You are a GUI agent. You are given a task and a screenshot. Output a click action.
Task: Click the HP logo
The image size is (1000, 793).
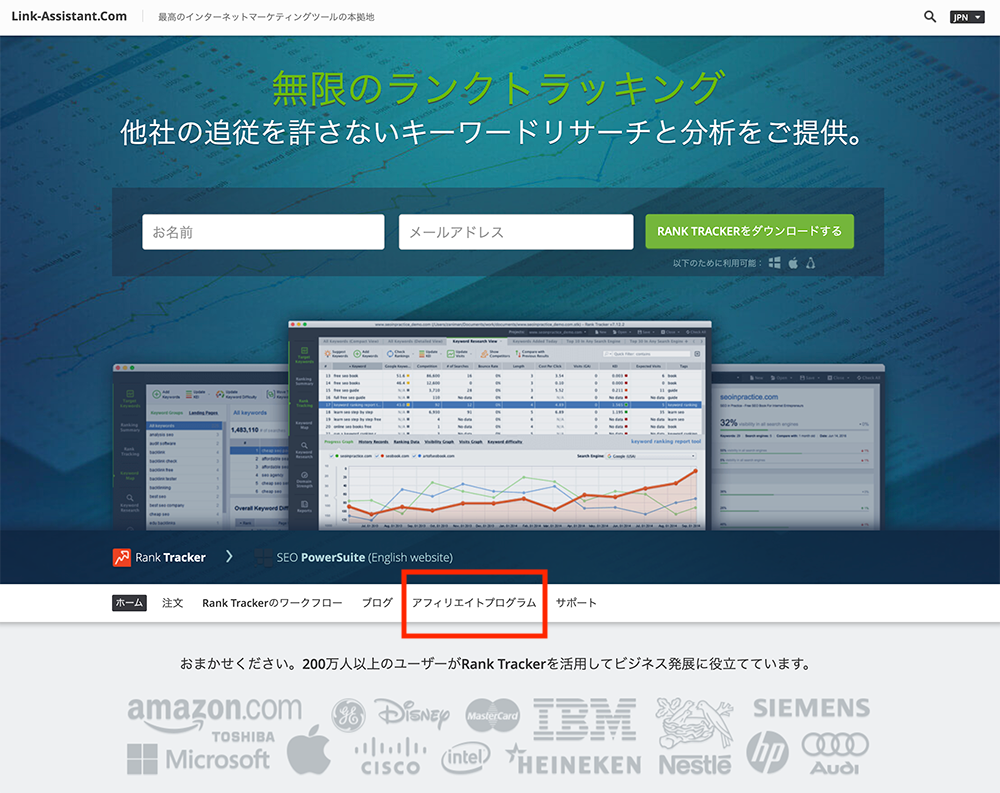(x=767, y=752)
